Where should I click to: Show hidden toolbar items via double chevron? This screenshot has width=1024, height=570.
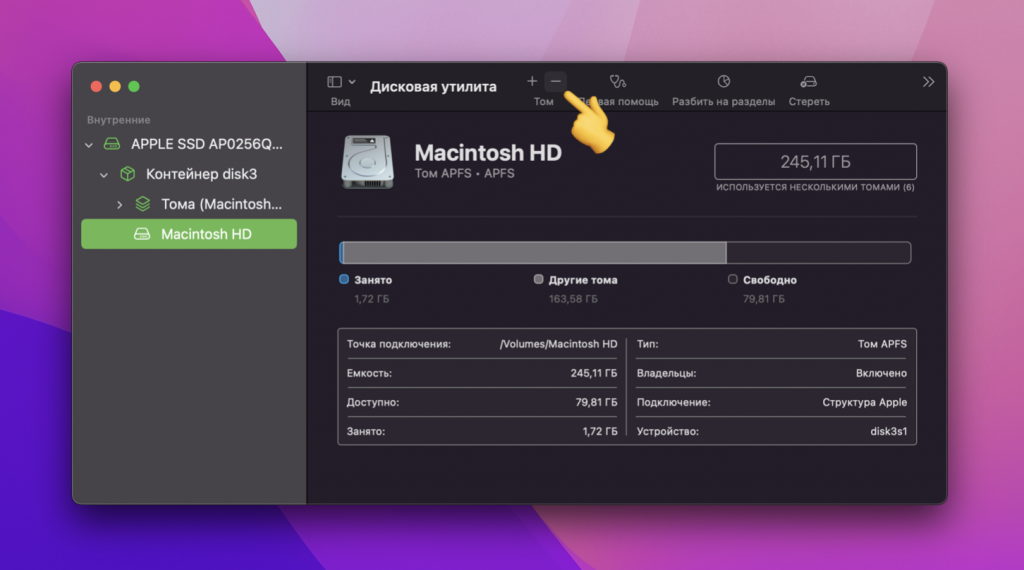928,82
